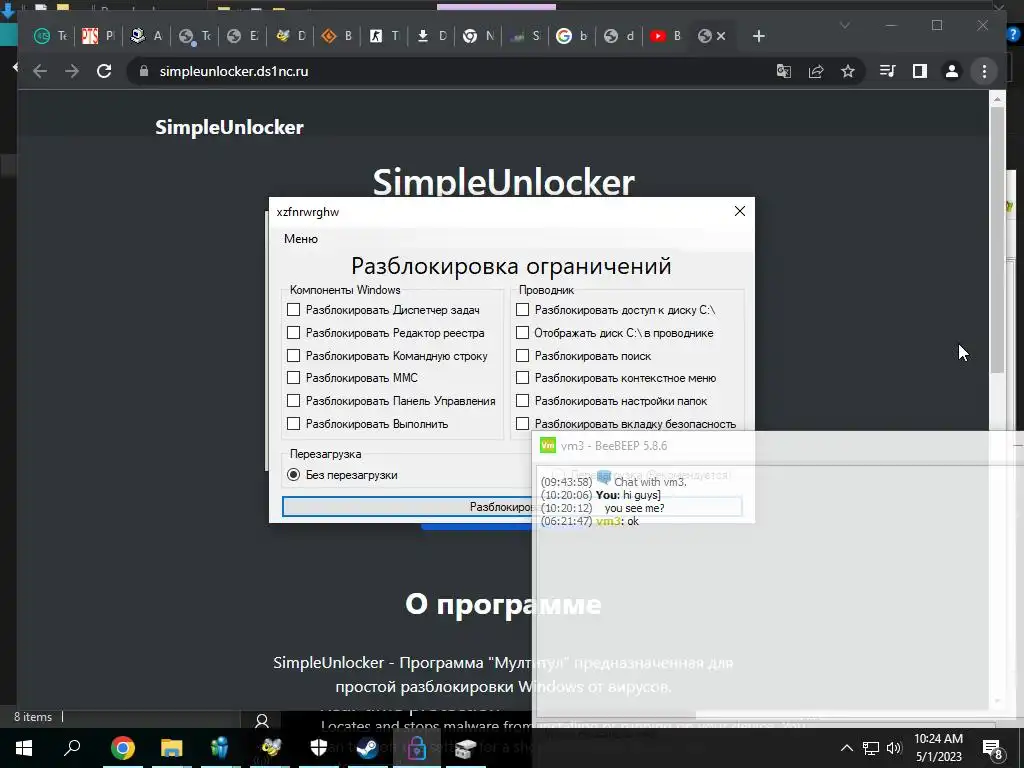Check Разблокировать Панель Управления
Image resolution: width=1024 pixels, height=768 pixels.
pyautogui.click(x=294, y=400)
